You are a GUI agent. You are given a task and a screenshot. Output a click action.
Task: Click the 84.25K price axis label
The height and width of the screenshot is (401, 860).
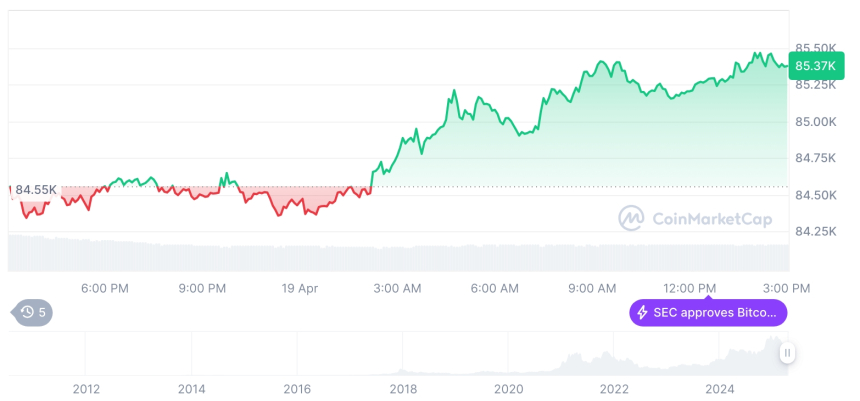(815, 231)
